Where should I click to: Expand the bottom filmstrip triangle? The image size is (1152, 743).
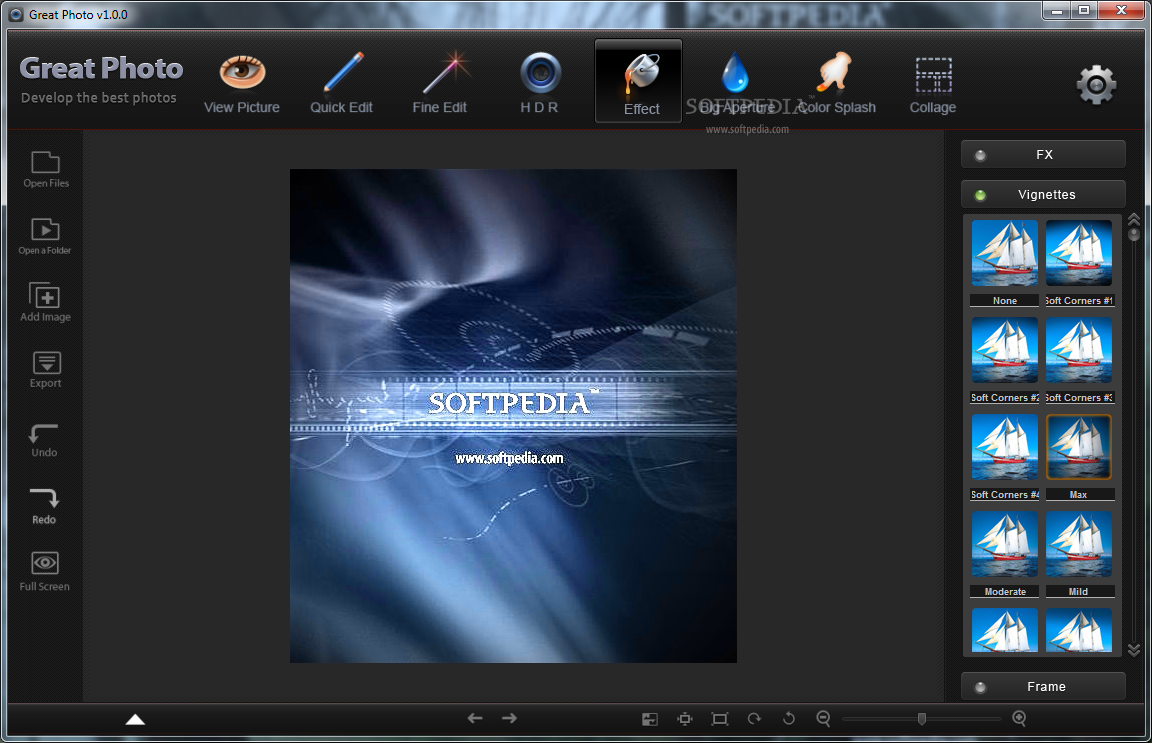[135, 719]
